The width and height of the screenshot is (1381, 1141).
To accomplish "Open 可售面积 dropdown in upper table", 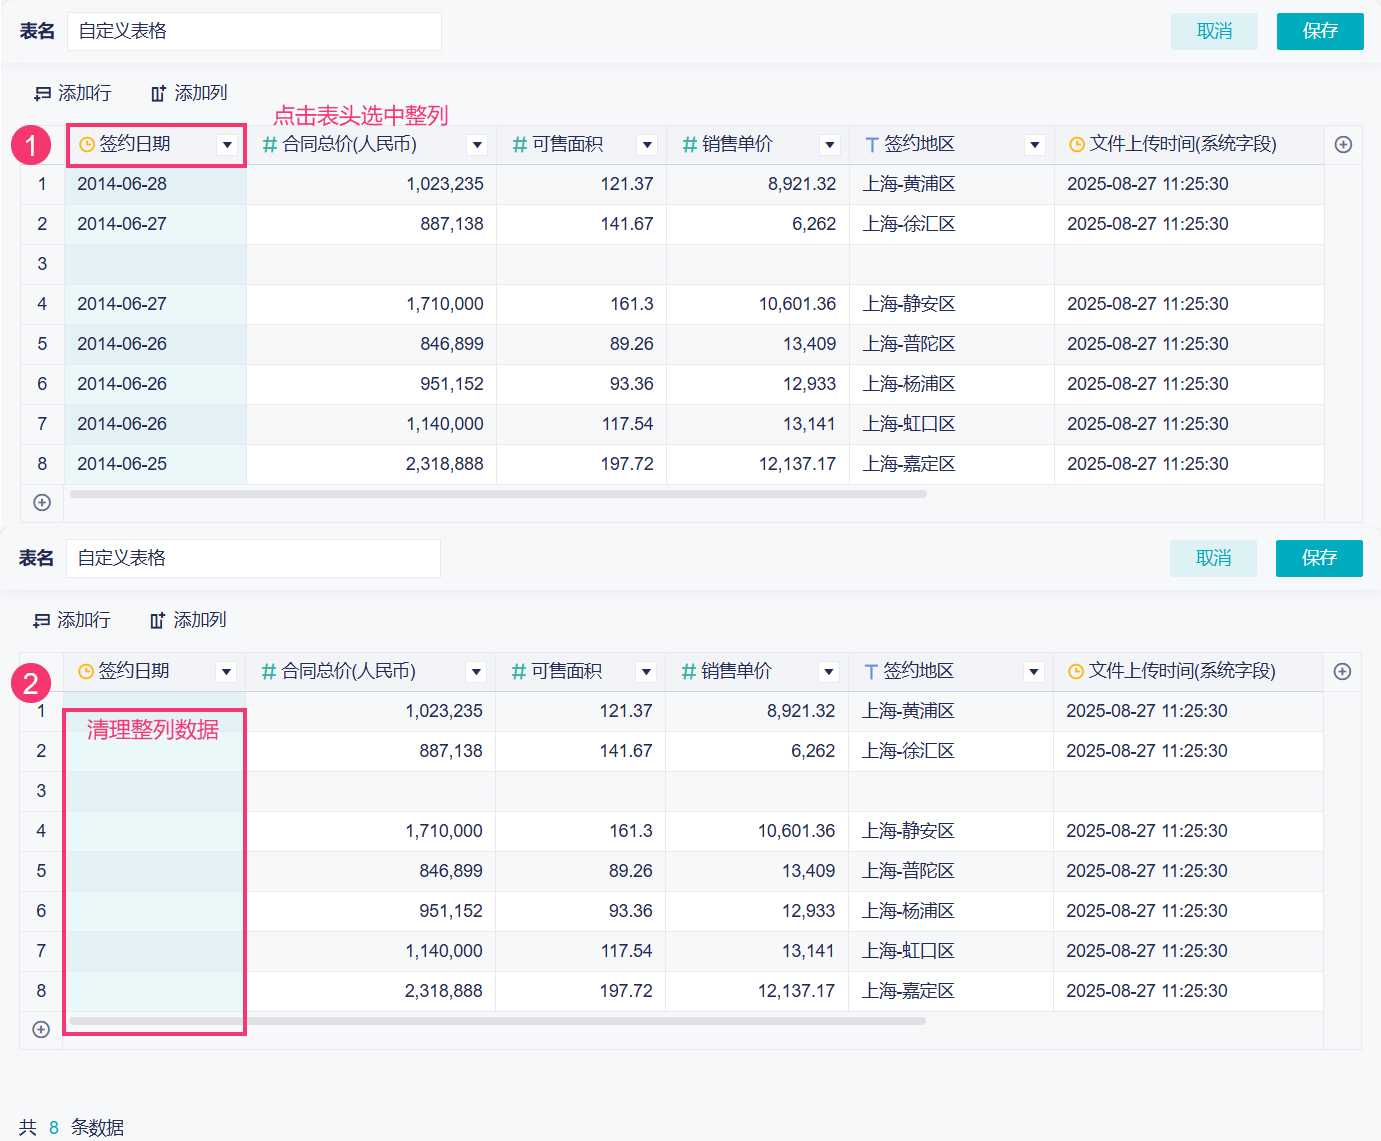I will [x=648, y=145].
